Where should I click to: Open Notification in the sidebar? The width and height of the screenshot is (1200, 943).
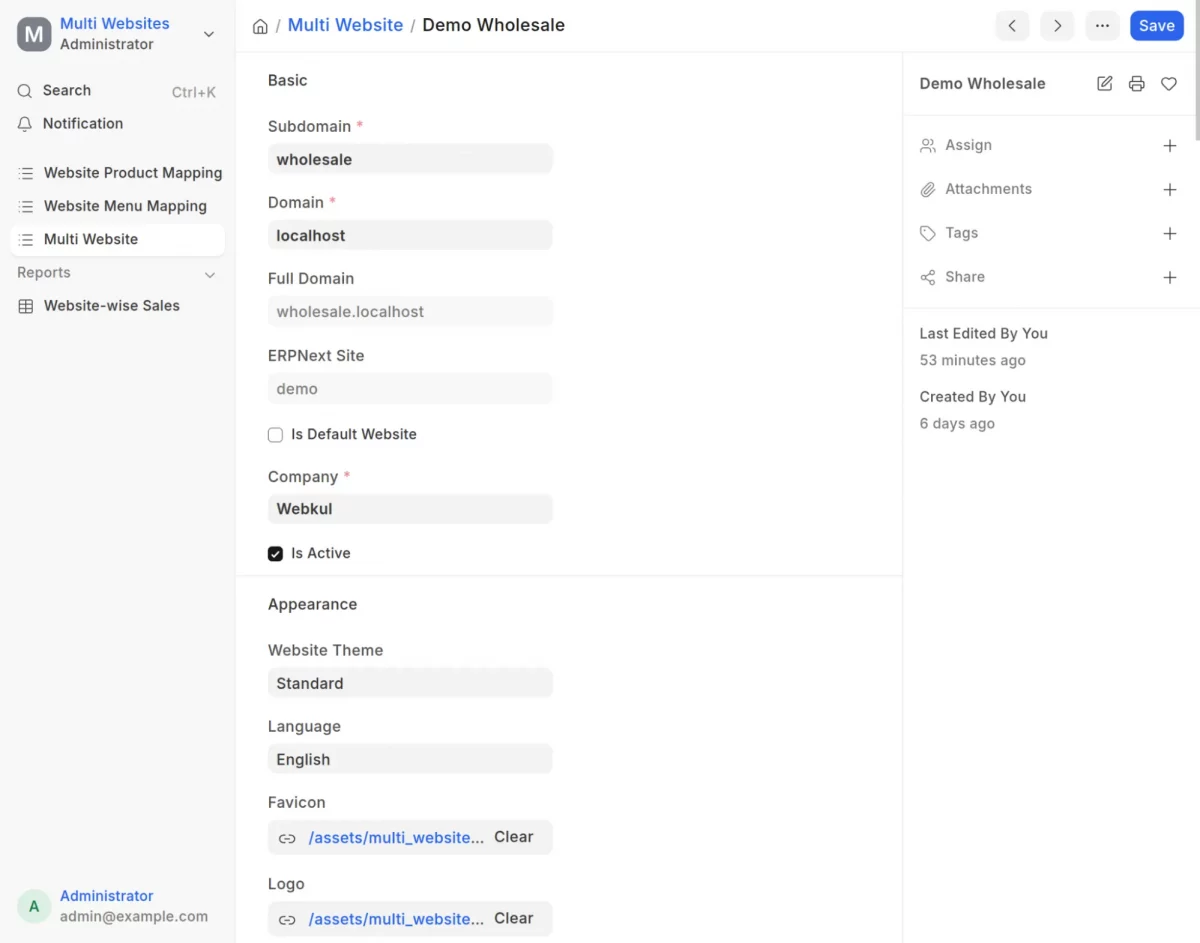(x=117, y=124)
